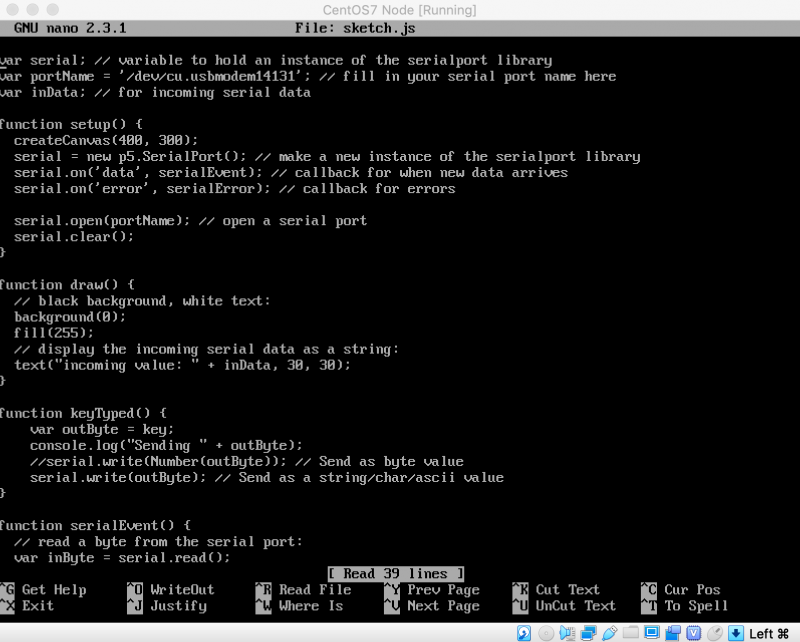Screen dimensions: 800x642
Task: Click the var inData declaration line
Action: coord(155,92)
